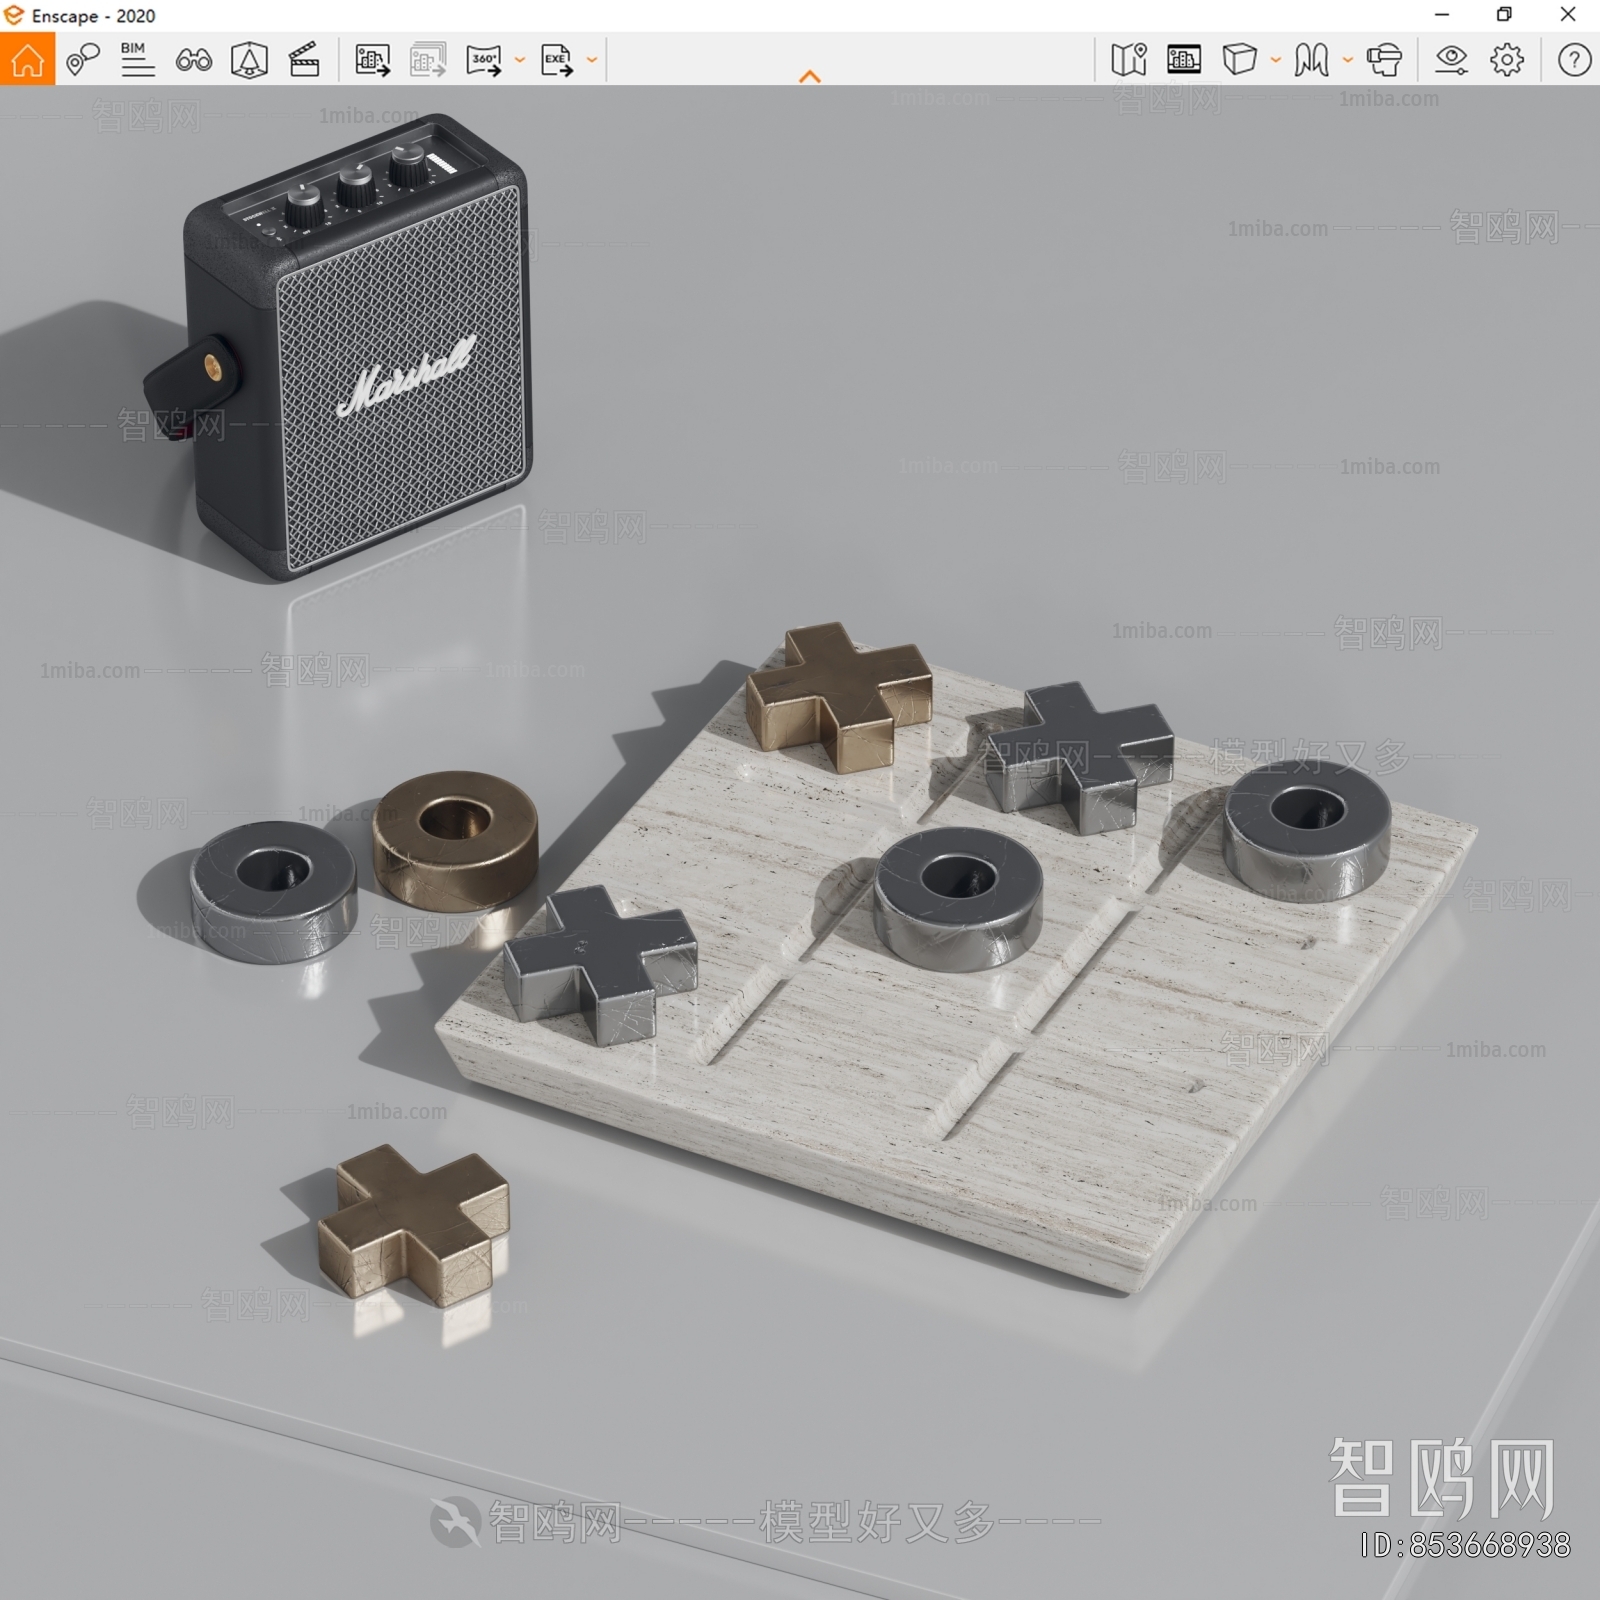Collapse toolbar using orange up chevron
The image size is (1600, 1600).
[x=810, y=76]
